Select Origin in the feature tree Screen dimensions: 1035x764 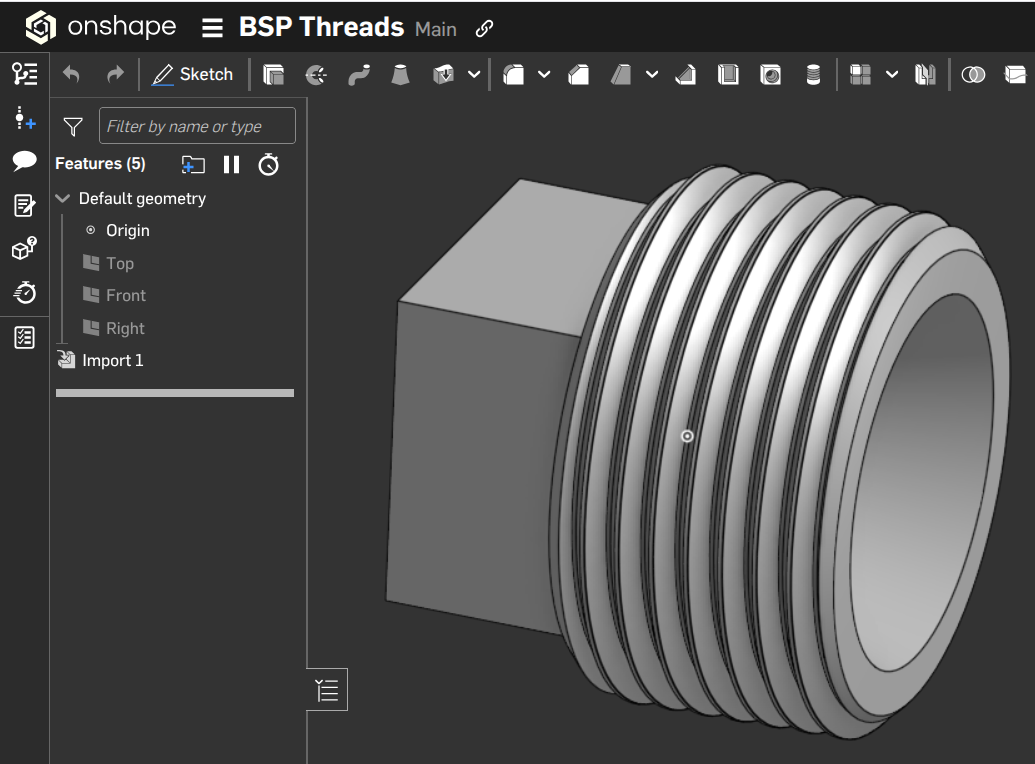127,230
